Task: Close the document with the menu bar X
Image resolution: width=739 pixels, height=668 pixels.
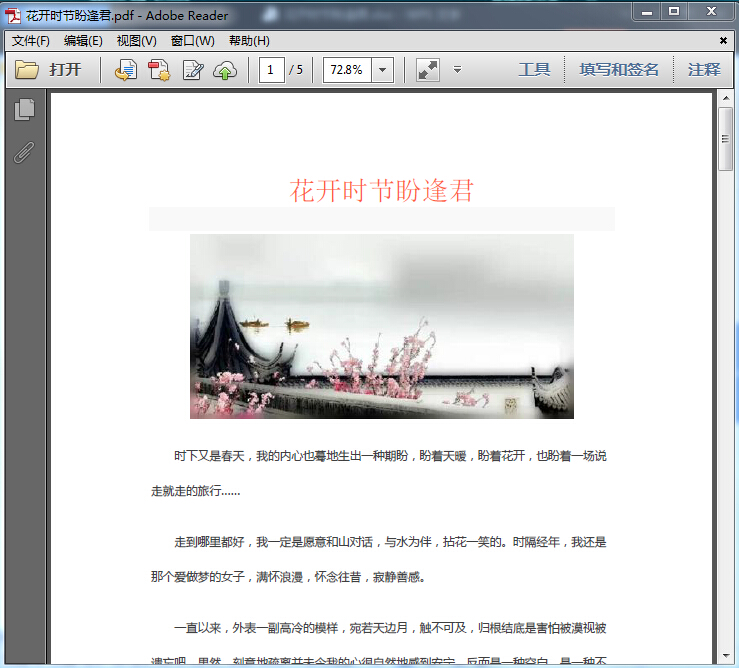Action: [723, 41]
